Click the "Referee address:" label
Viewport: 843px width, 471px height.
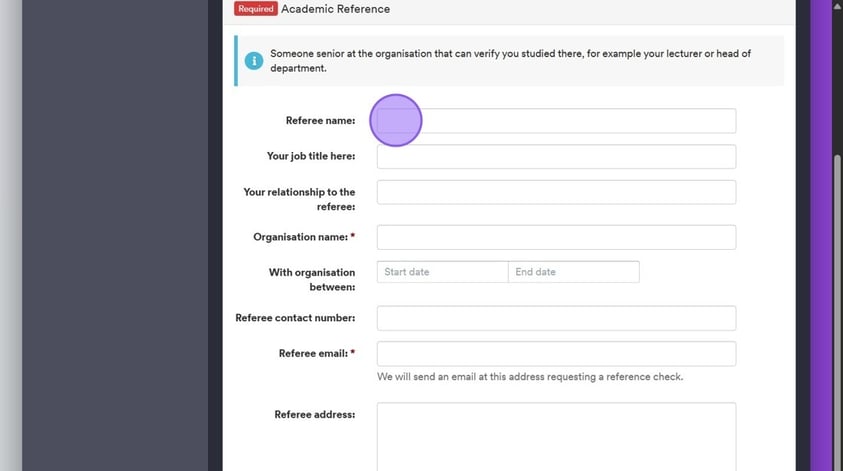314,414
